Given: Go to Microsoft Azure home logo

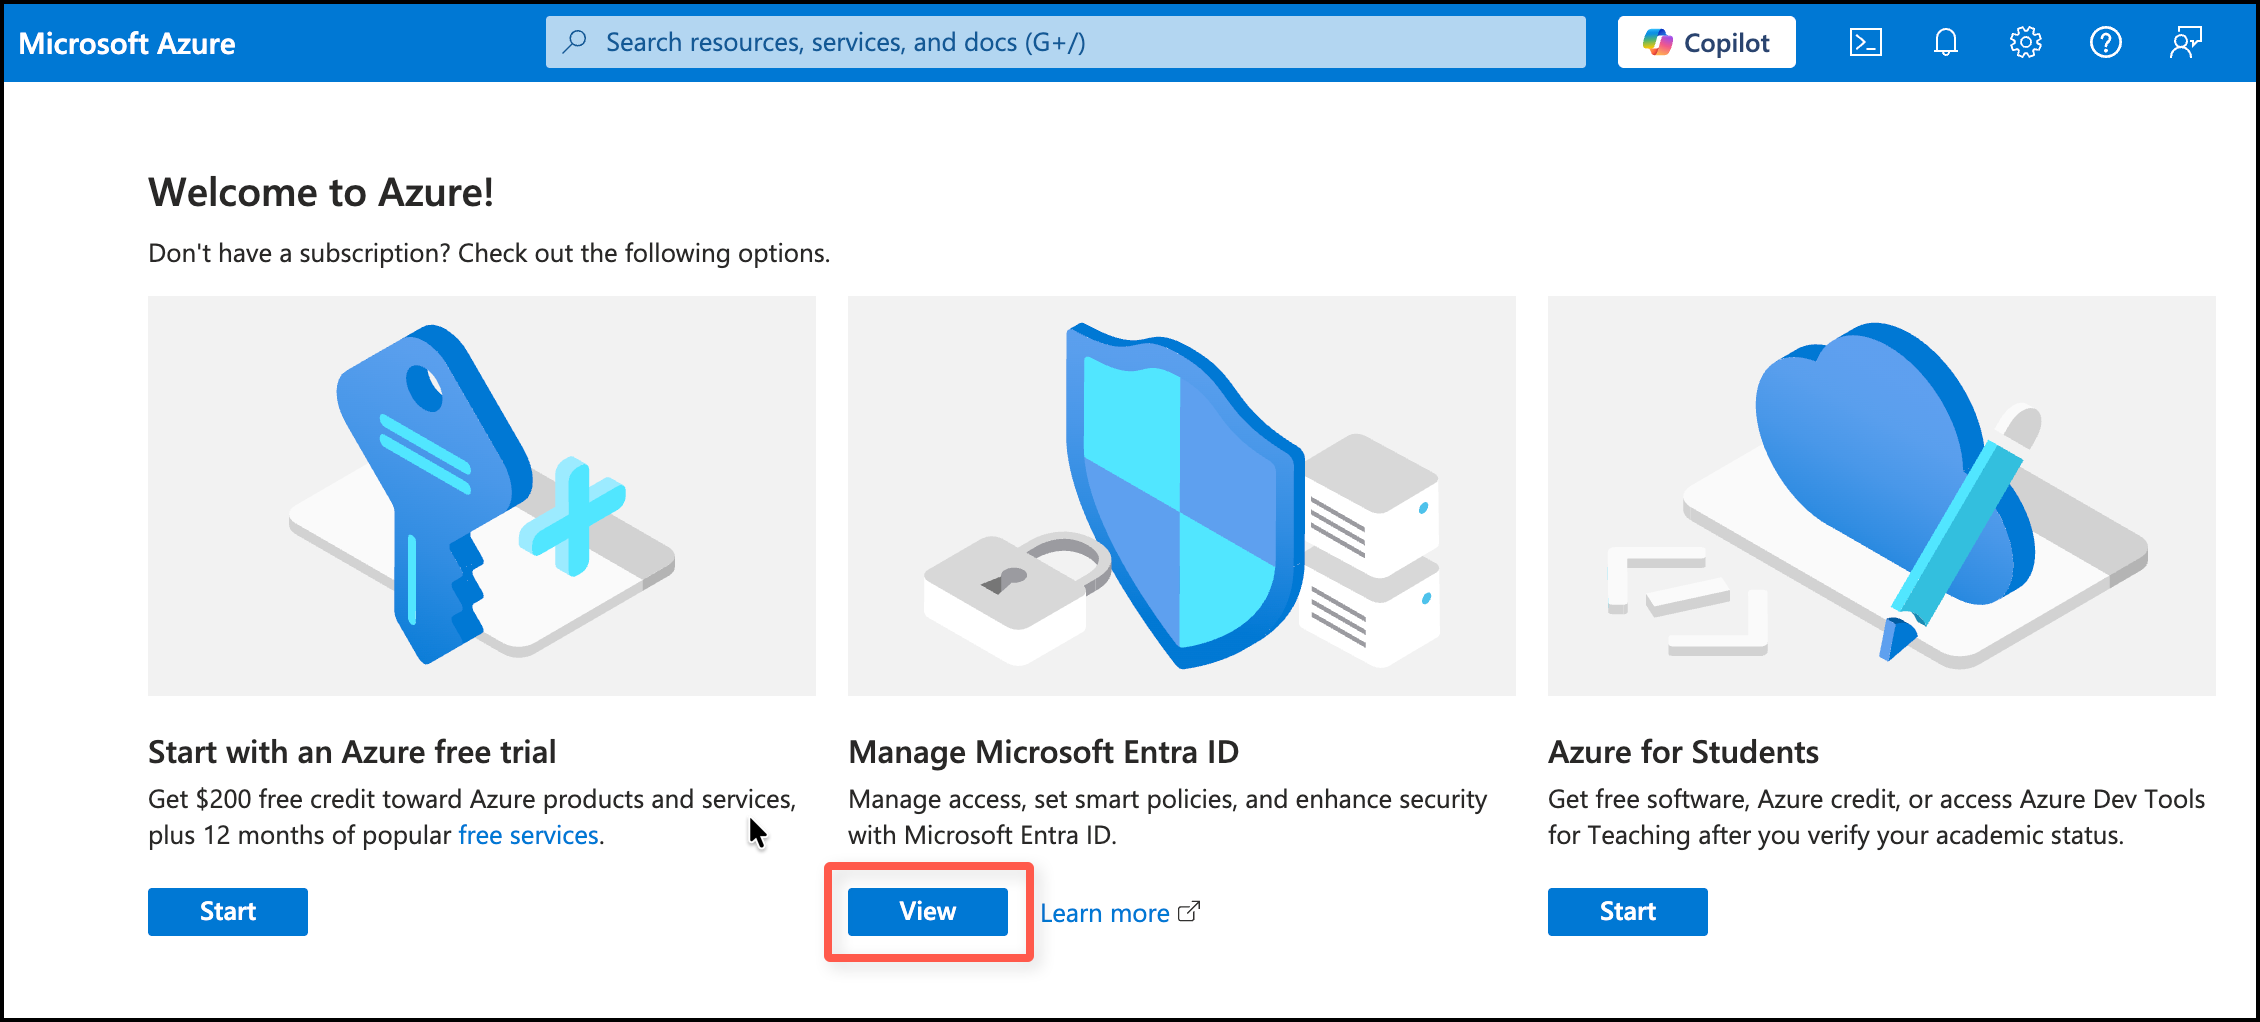Looking at the screenshot, I should click(x=127, y=43).
